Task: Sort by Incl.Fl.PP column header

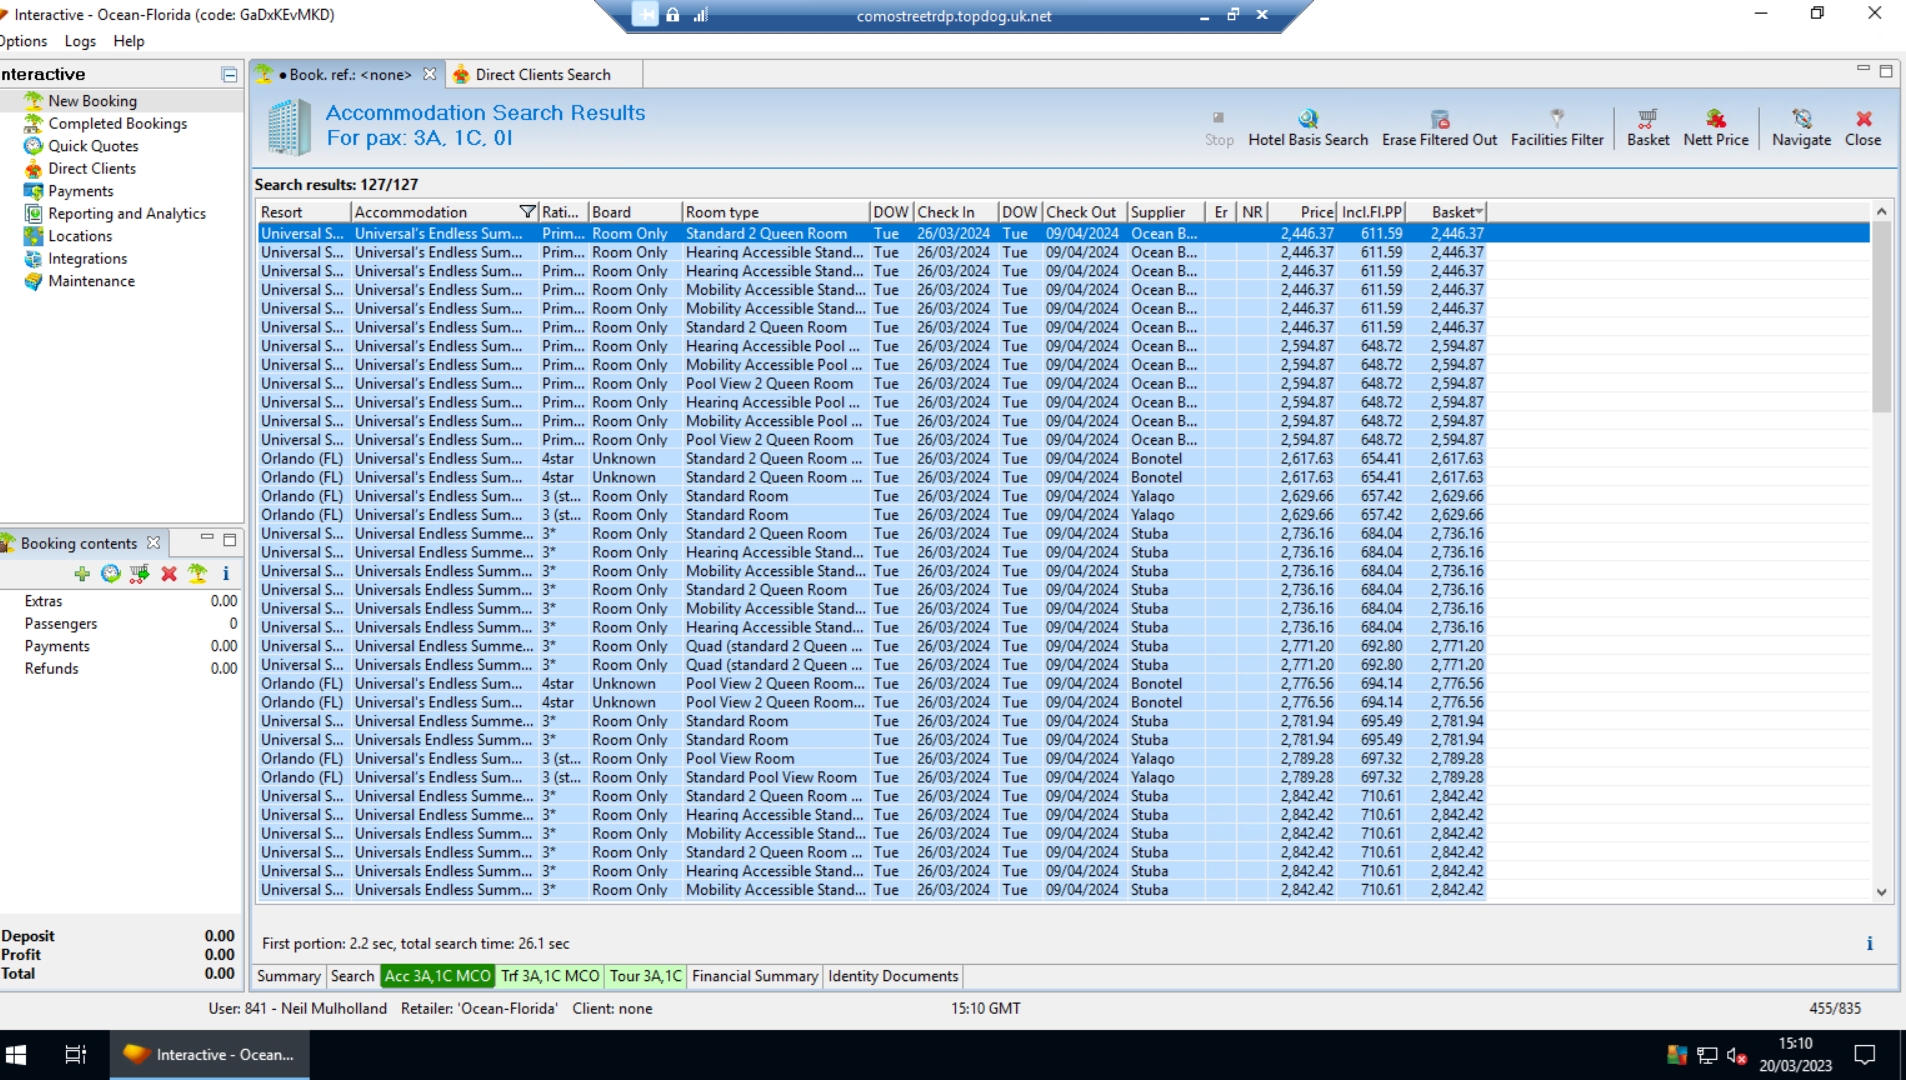Action: pyautogui.click(x=1371, y=212)
